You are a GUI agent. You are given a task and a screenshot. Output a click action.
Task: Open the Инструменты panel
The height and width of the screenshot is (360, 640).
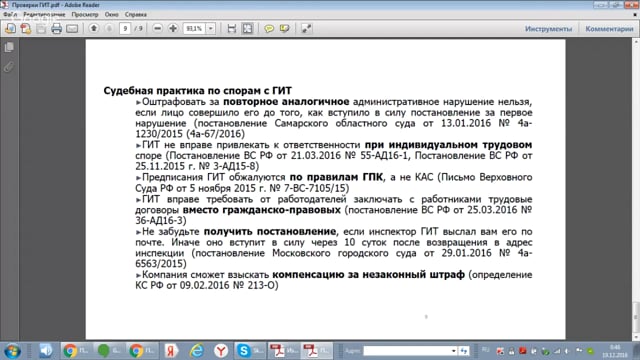pyautogui.click(x=548, y=29)
